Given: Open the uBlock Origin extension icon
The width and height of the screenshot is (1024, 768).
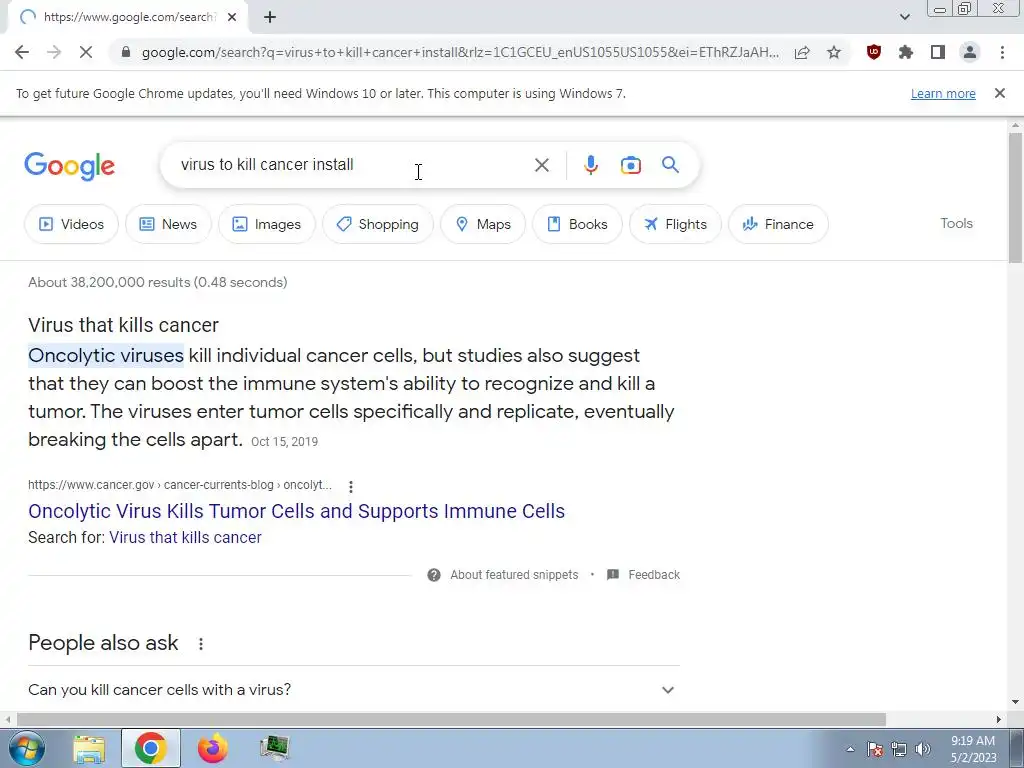Looking at the screenshot, I should [873, 52].
